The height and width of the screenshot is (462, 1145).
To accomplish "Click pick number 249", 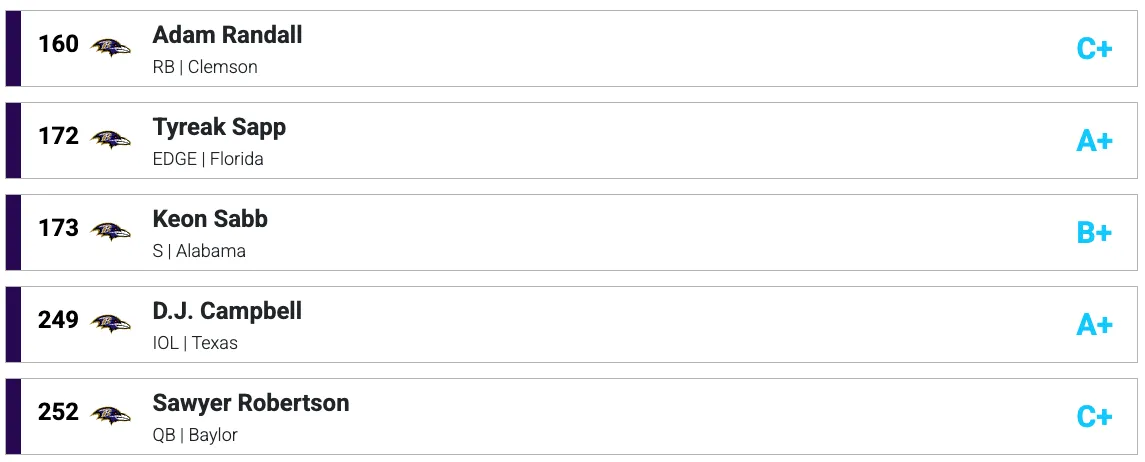I will pyautogui.click(x=58, y=321).
